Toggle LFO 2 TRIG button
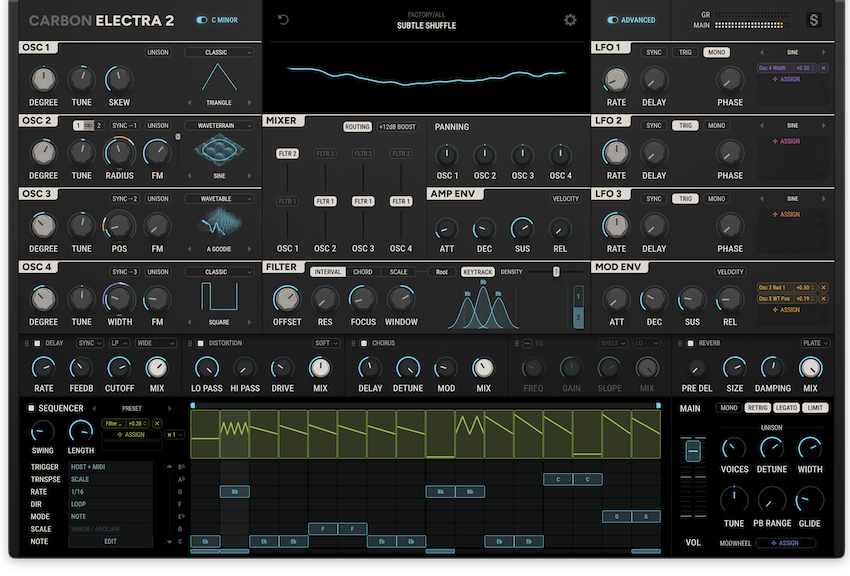The image size is (850, 576). [x=685, y=125]
